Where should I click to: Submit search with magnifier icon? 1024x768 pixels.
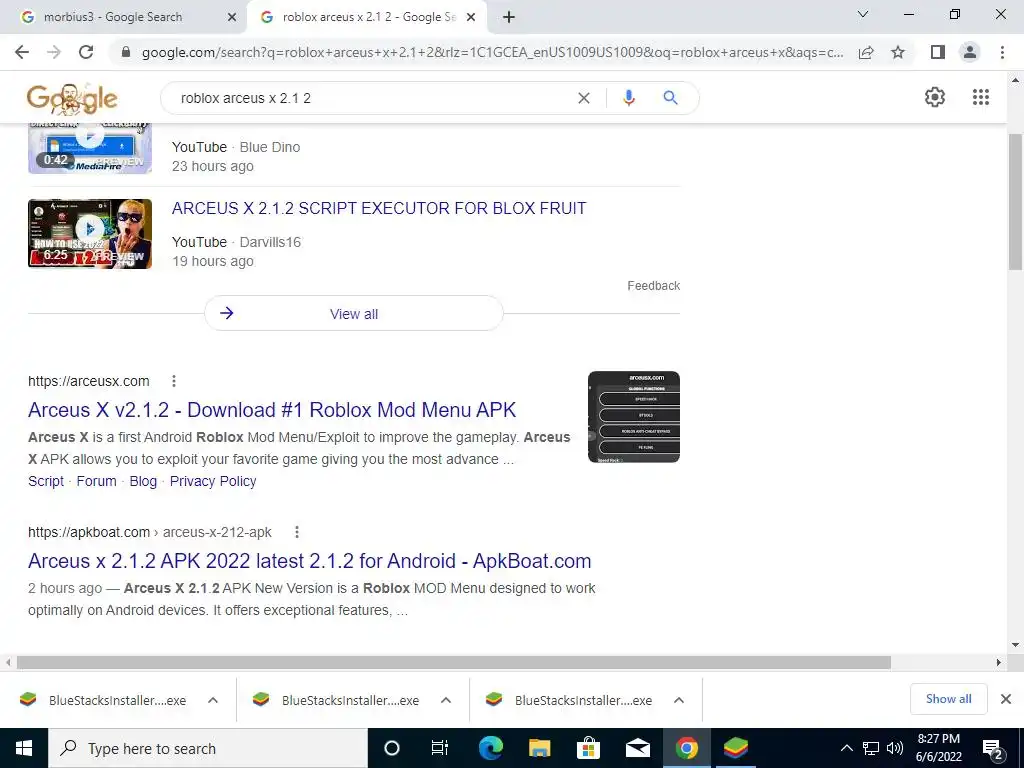click(670, 98)
